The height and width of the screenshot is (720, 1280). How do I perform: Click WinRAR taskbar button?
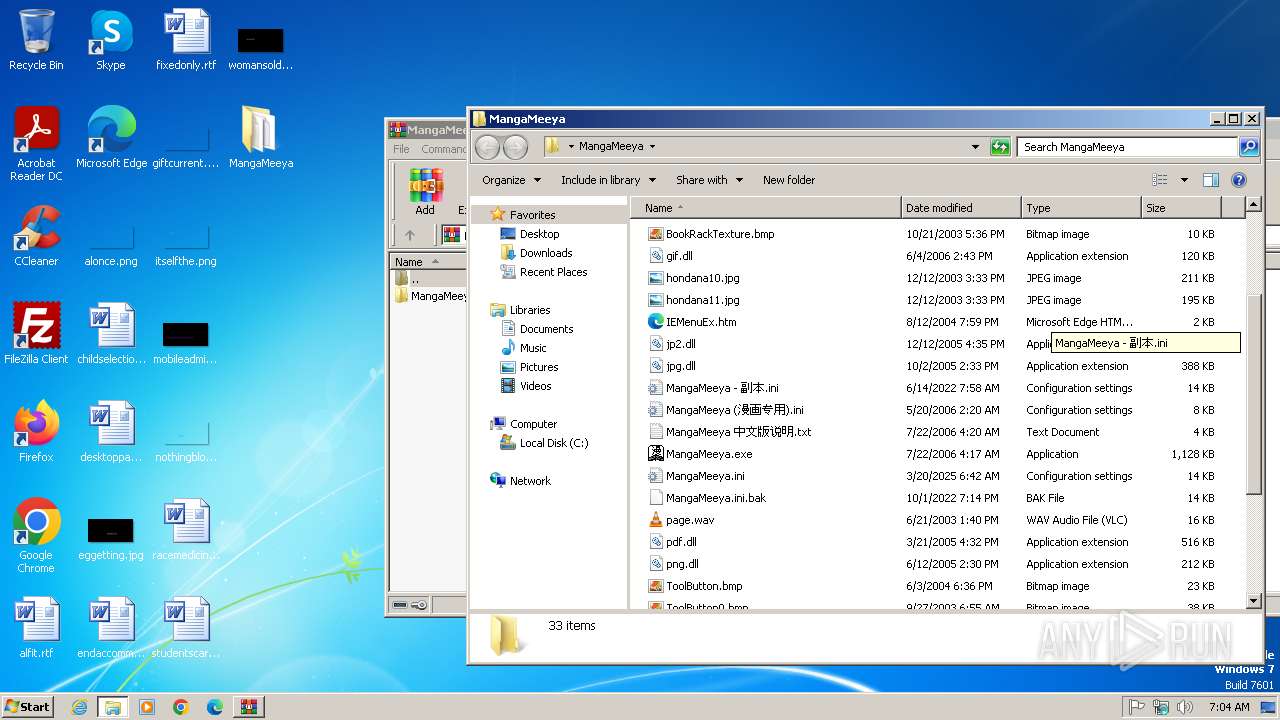[x=249, y=707]
